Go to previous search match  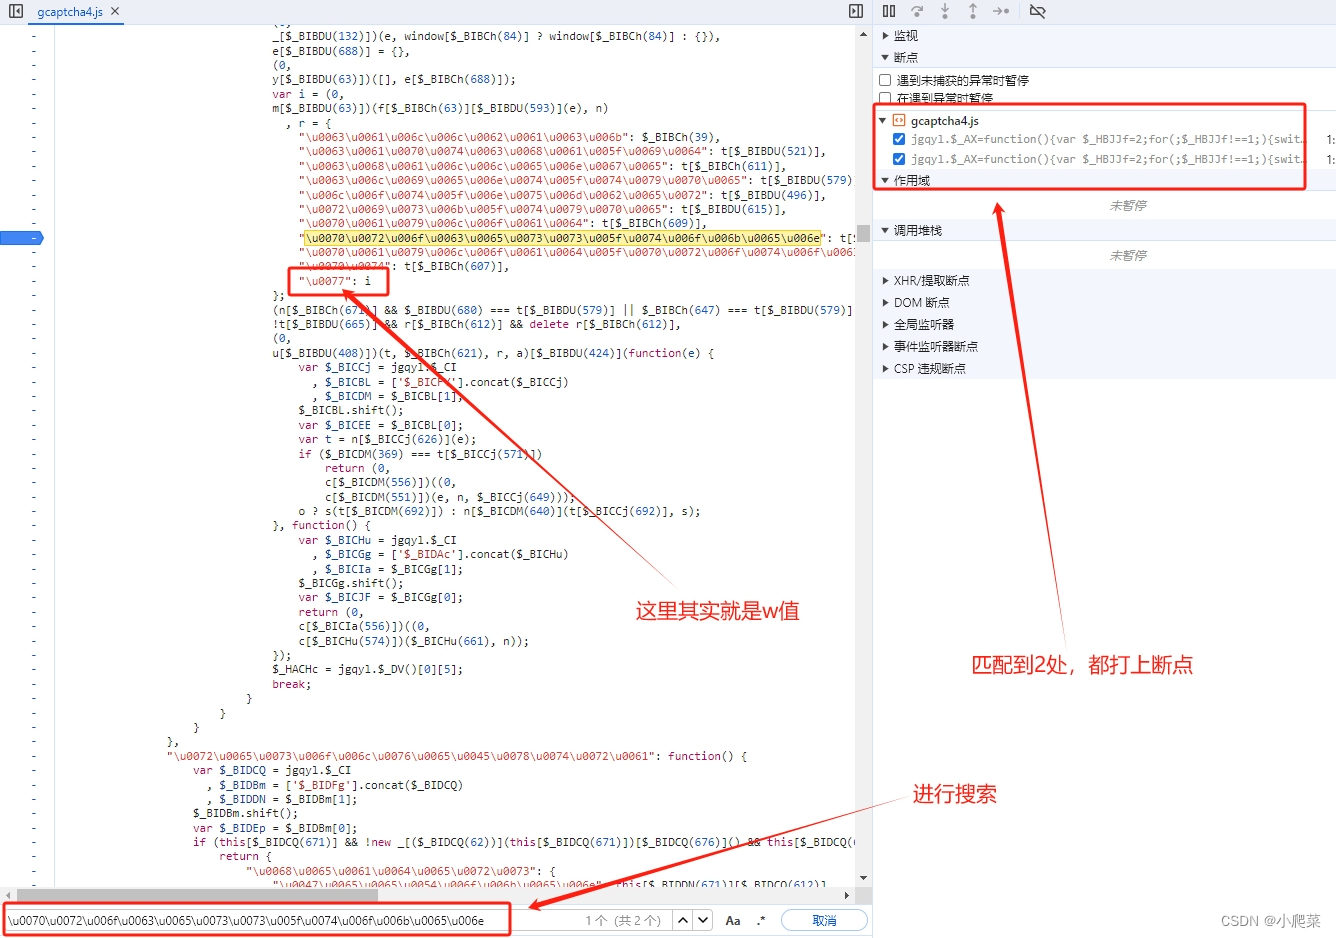tap(683, 920)
